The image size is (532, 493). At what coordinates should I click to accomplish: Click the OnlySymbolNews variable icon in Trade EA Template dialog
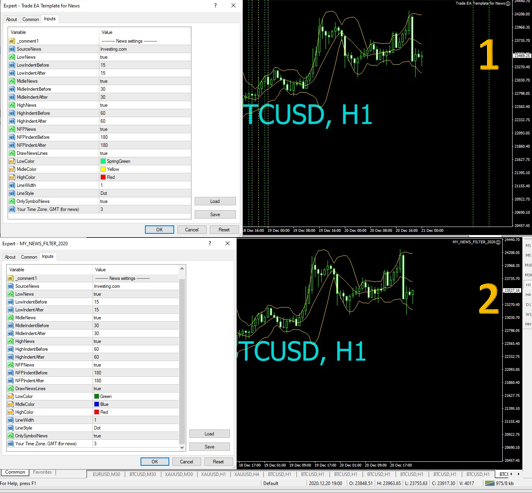[12, 201]
